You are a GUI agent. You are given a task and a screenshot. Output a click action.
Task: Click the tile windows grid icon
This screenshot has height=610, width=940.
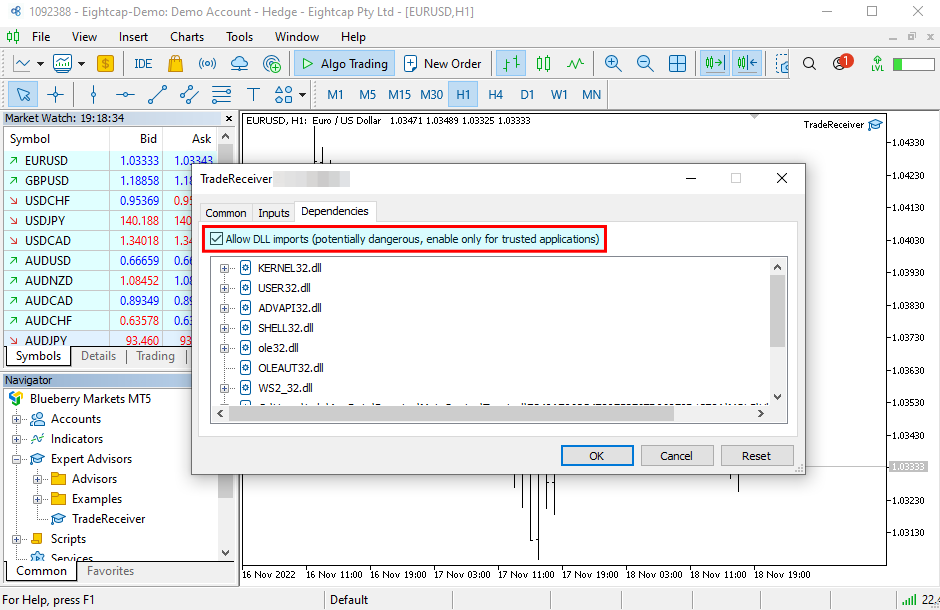(678, 63)
